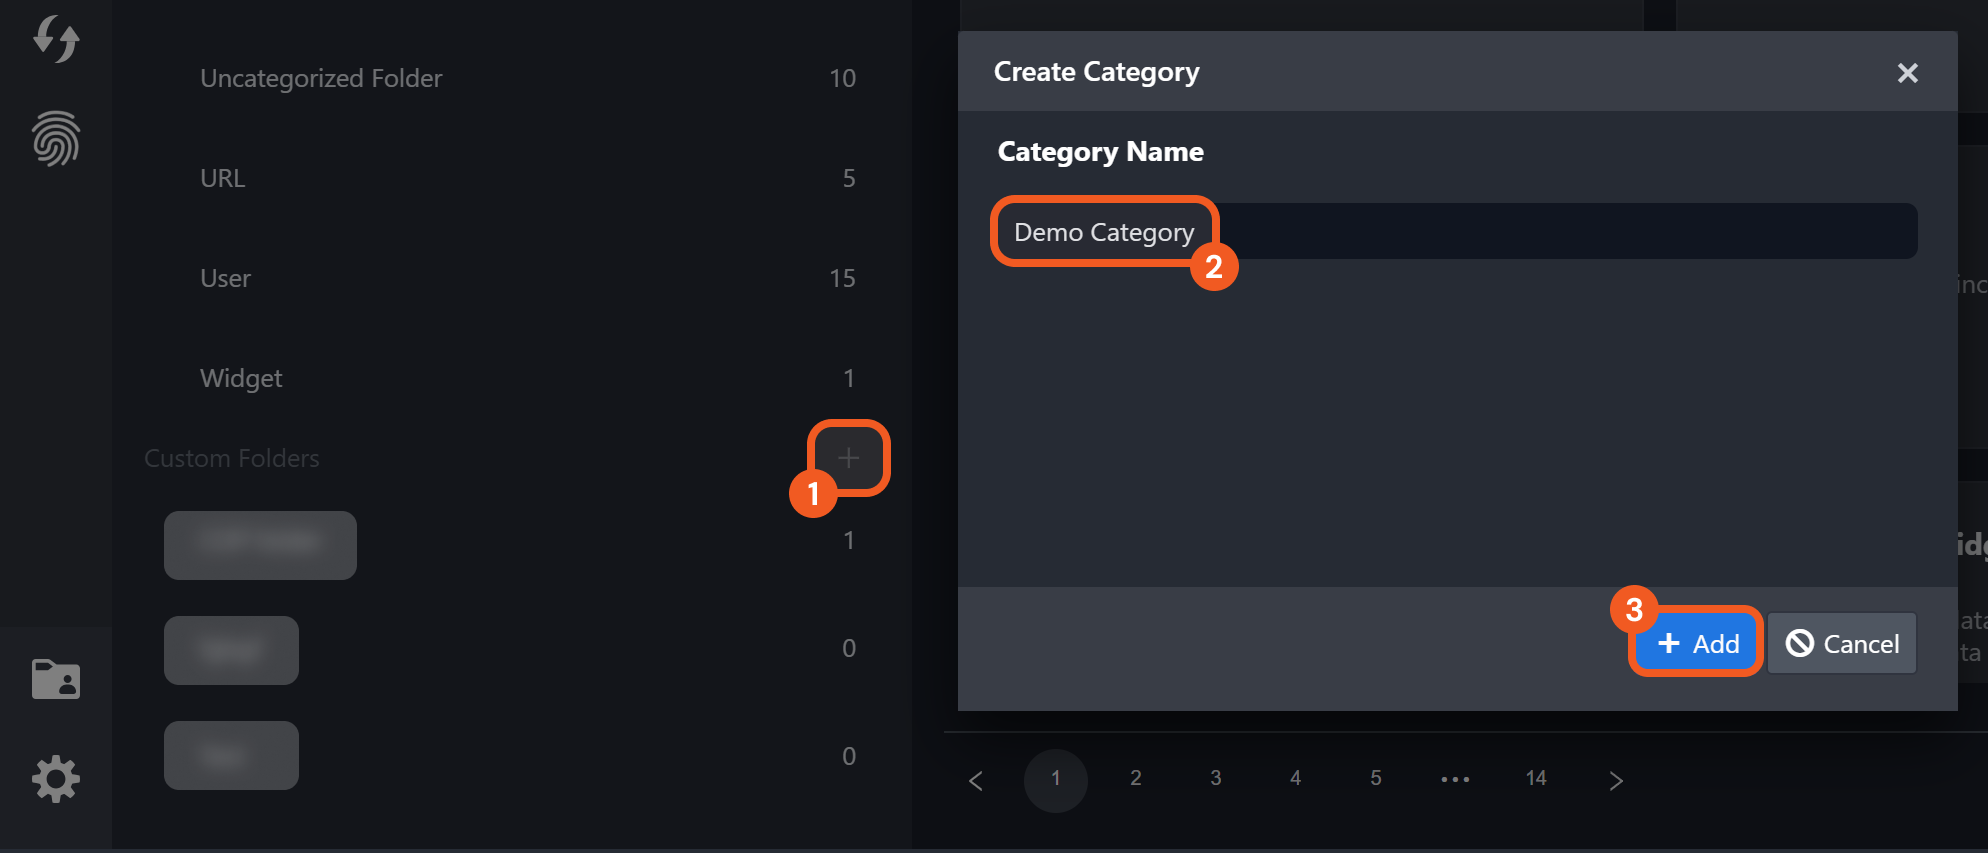Select the Widget folder

[241, 378]
